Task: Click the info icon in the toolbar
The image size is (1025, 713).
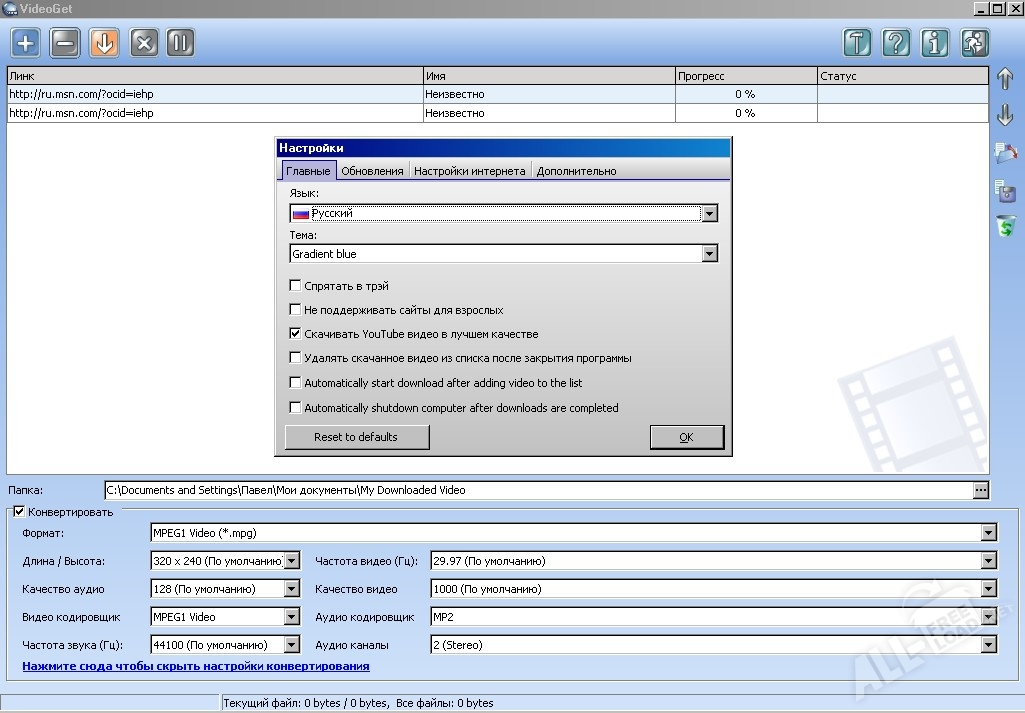Action: pos(936,43)
